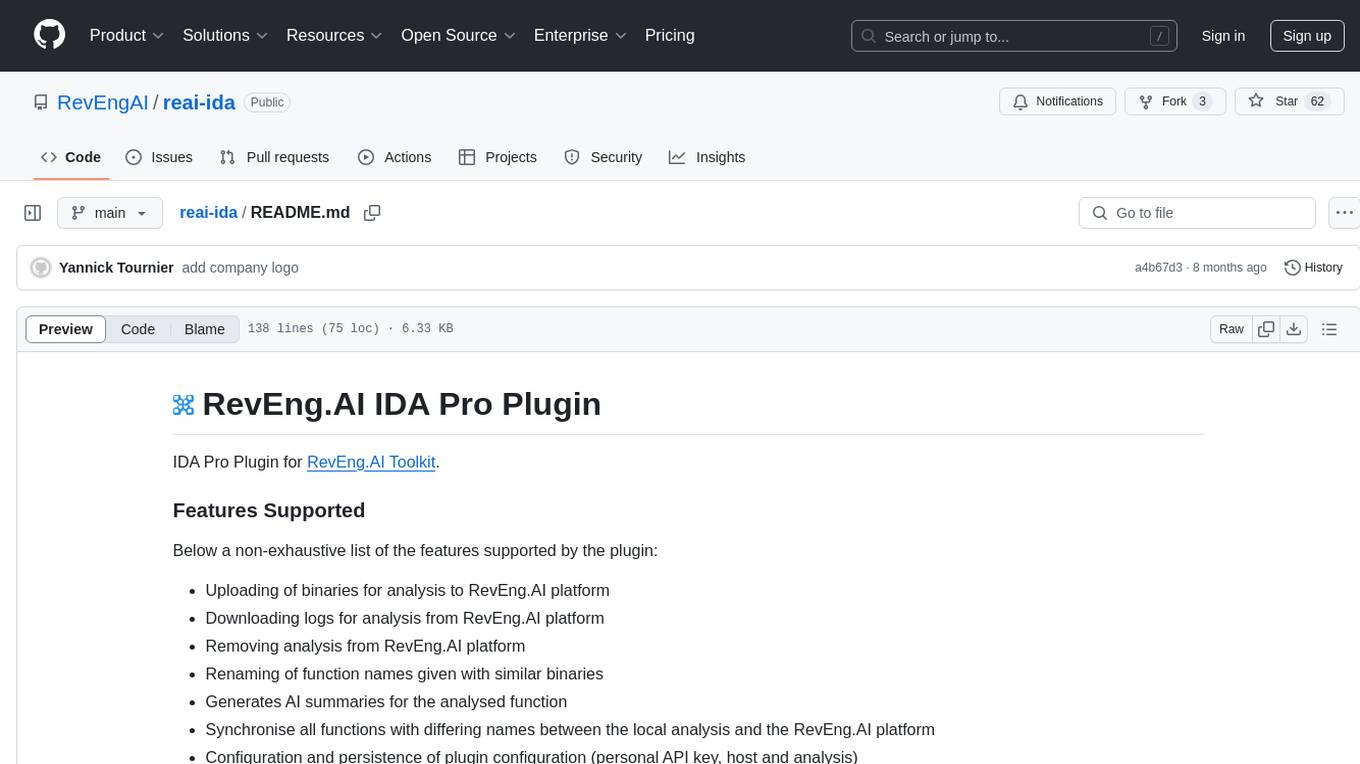Switch to the Insights tab
The image size is (1360, 764).
707,157
